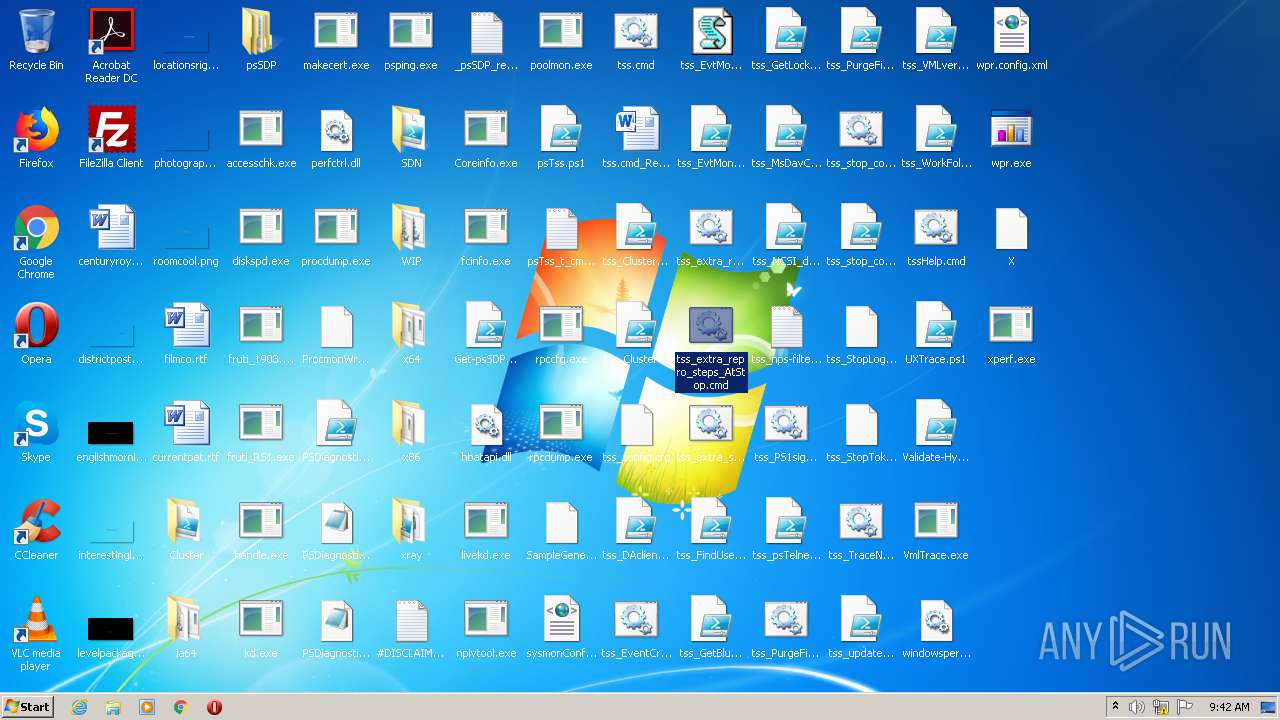Launch Internet Explorer from taskbar

(80, 707)
